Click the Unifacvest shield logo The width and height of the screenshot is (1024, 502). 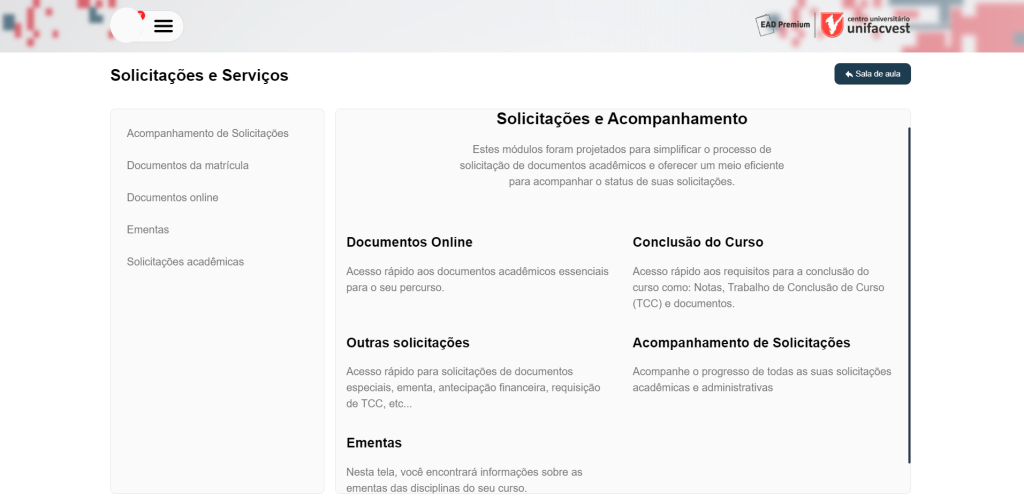pyautogui.click(x=832, y=24)
